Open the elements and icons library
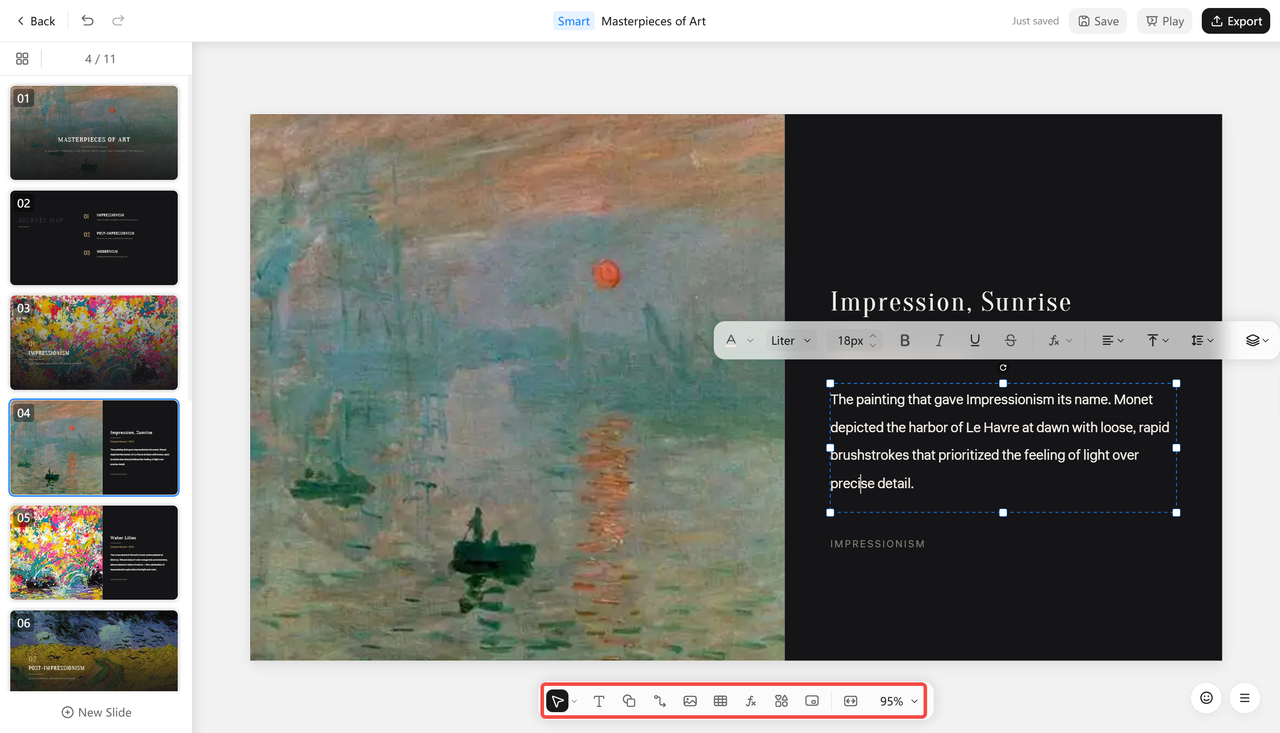Viewport: 1280px width, 733px height. 781,701
